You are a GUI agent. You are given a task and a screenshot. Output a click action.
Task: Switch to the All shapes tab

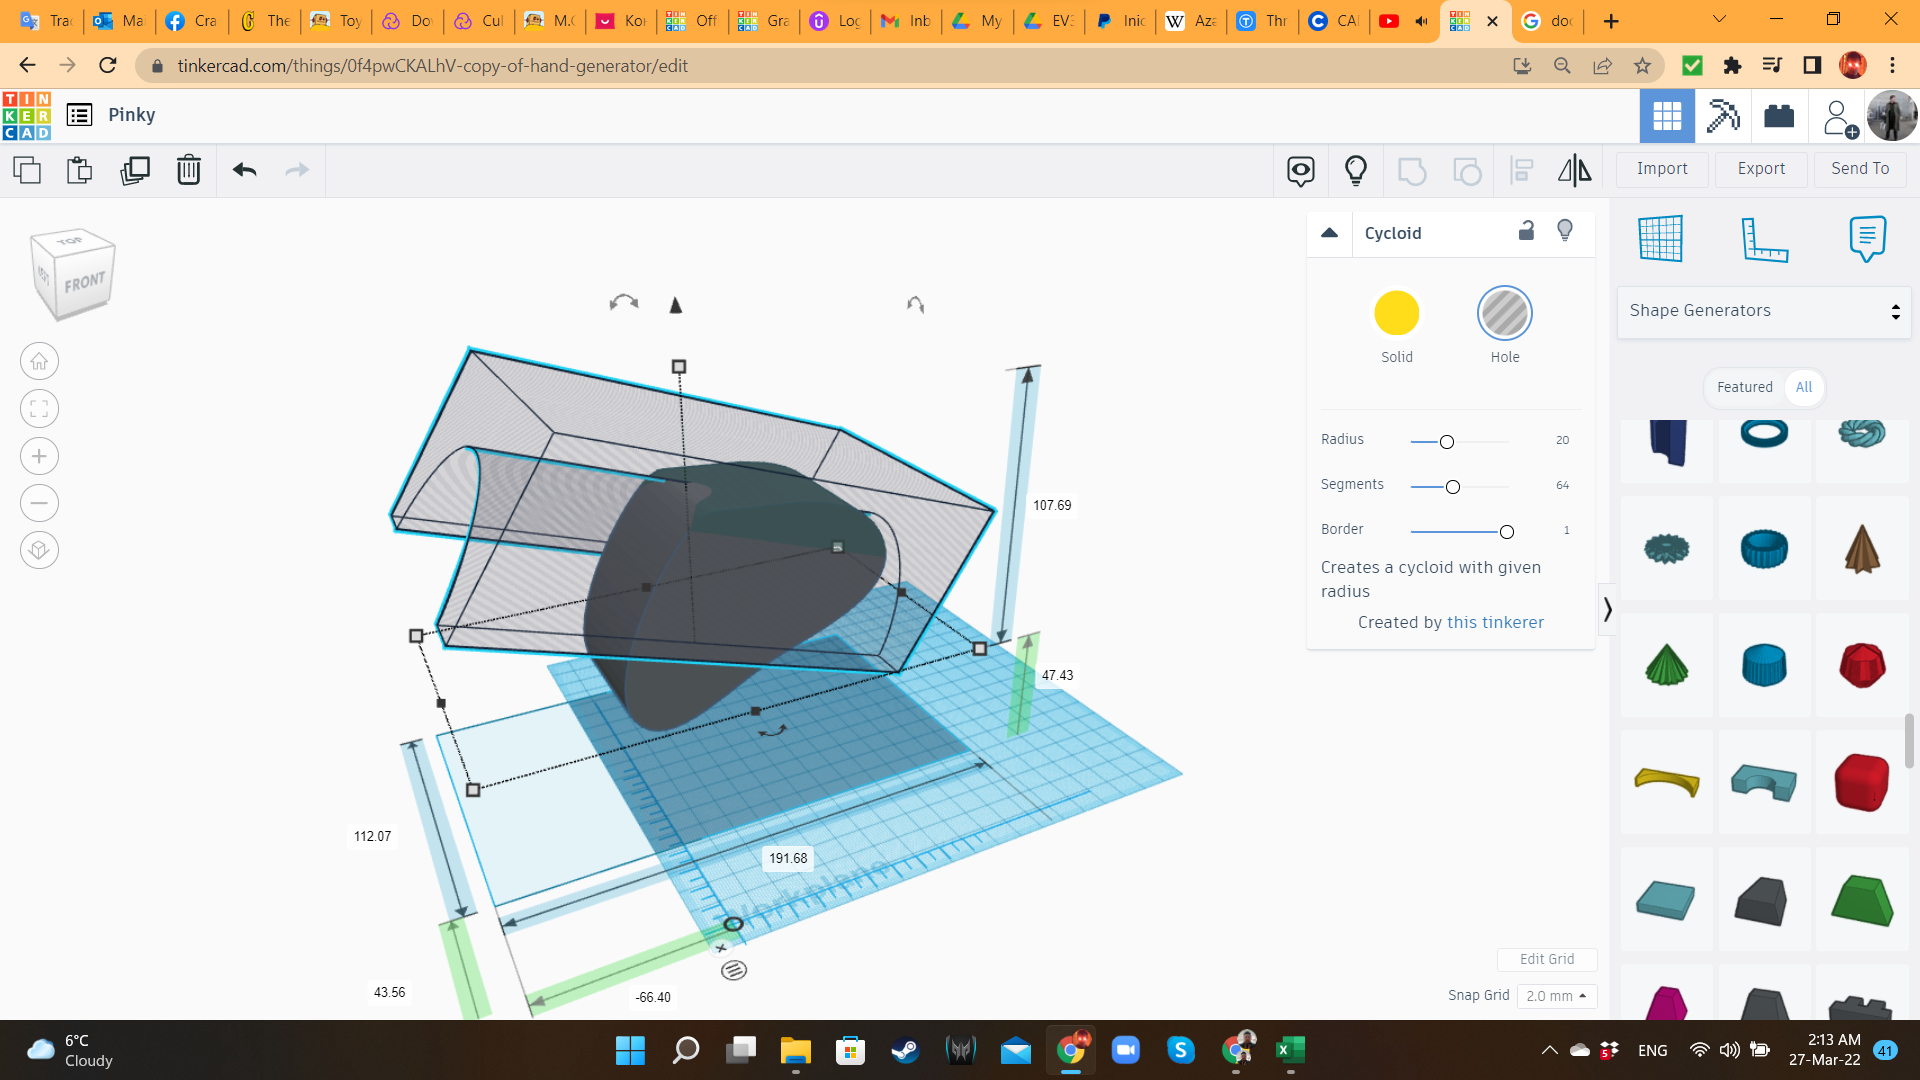coord(1803,387)
